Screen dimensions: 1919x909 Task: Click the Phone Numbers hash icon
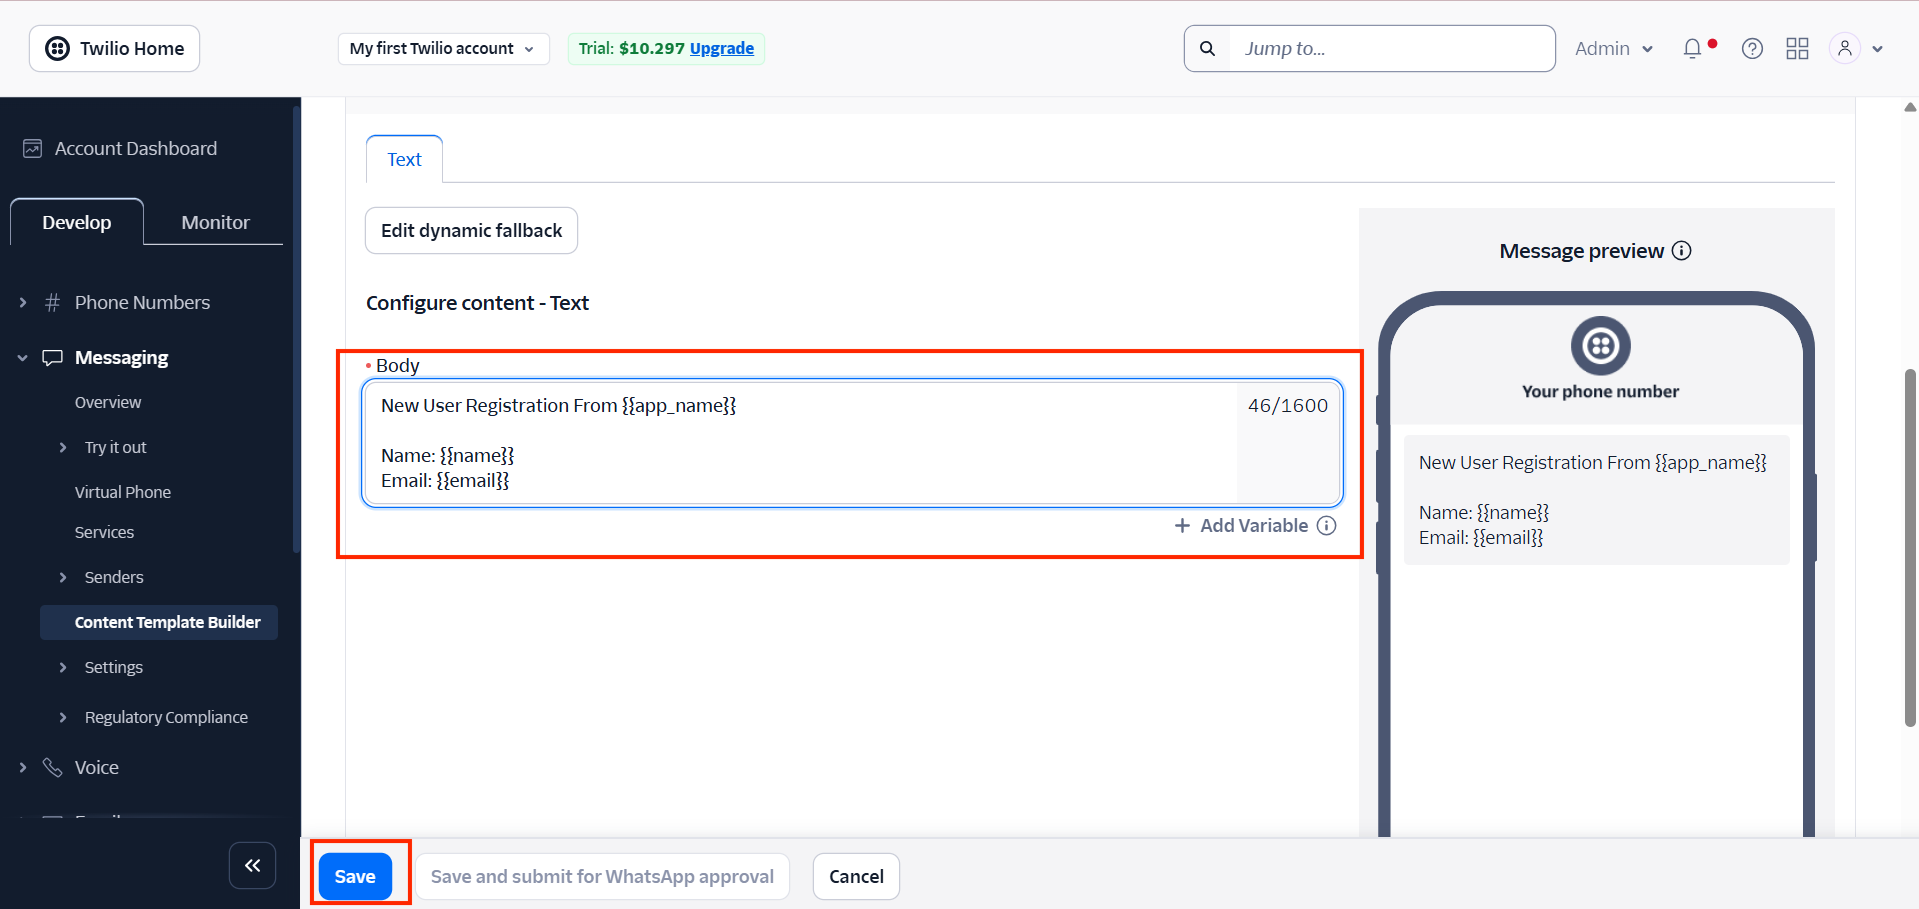coord(51,302)
